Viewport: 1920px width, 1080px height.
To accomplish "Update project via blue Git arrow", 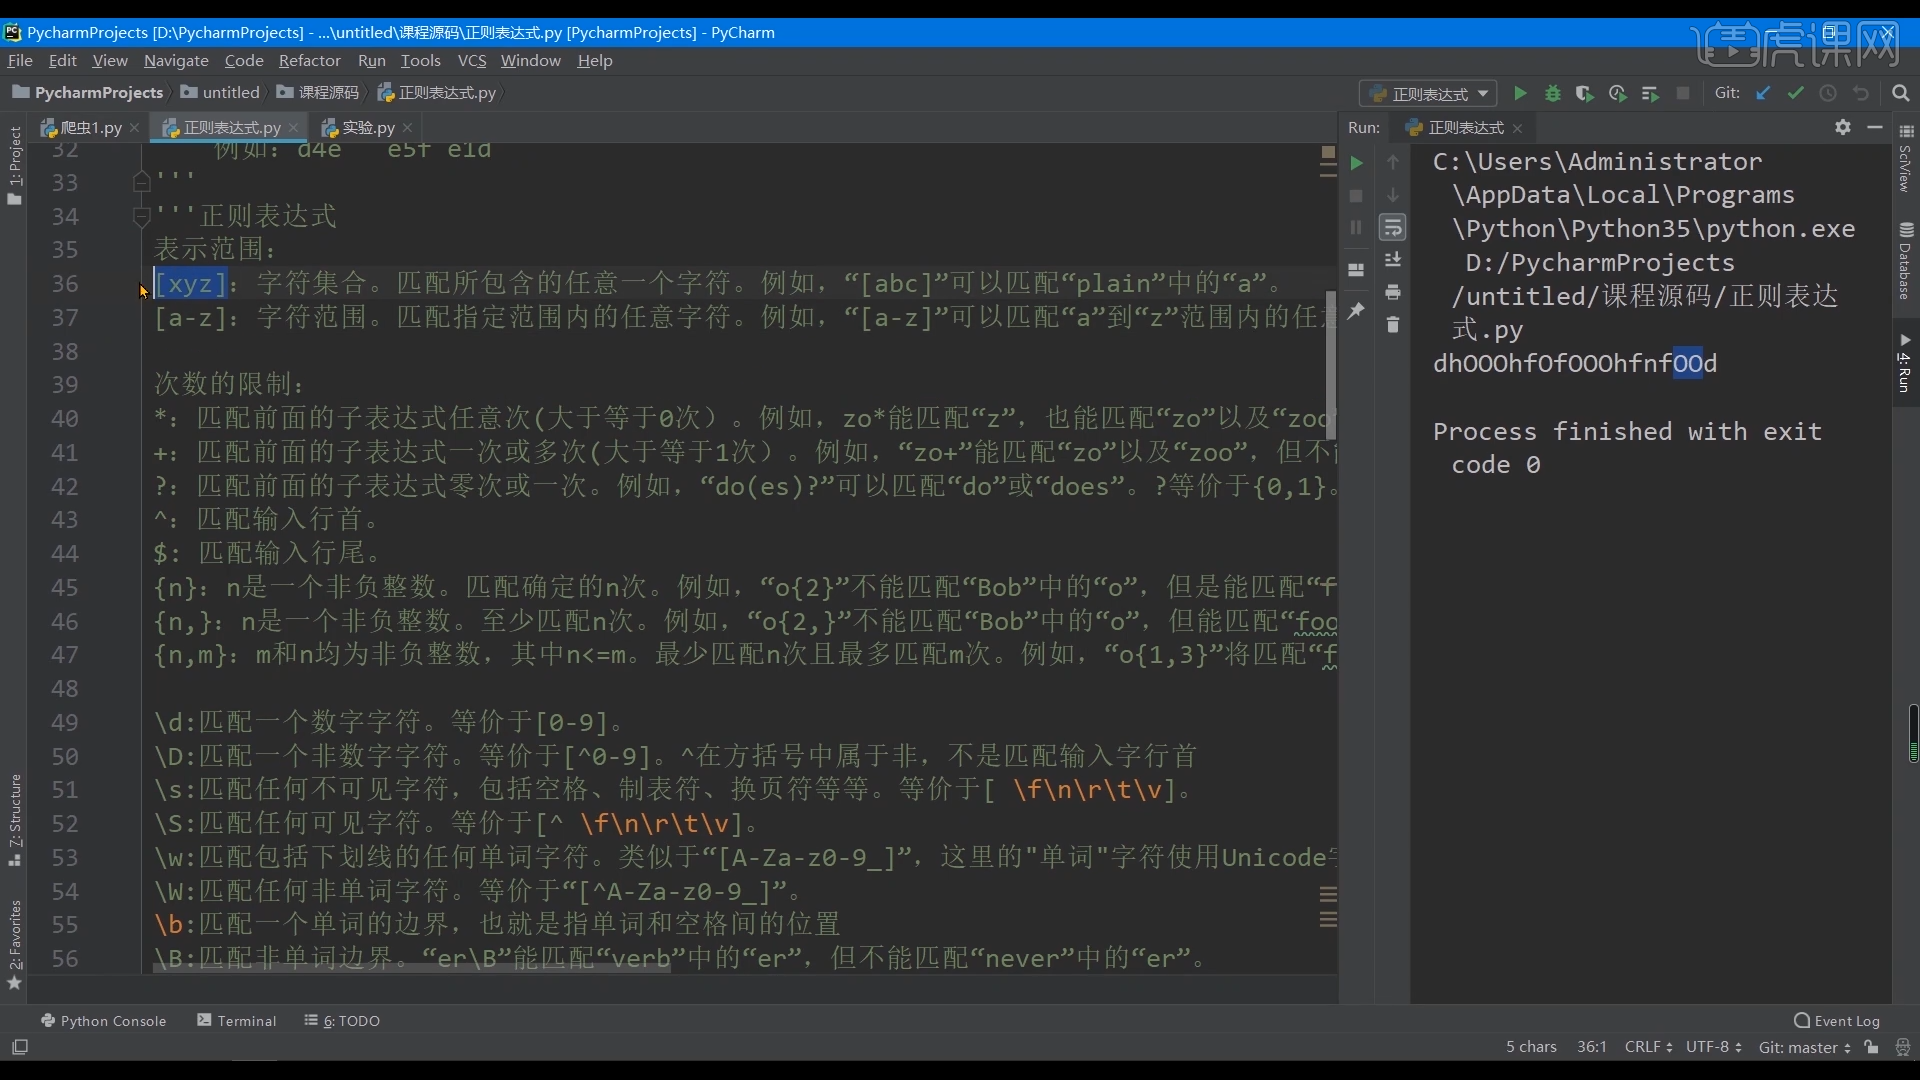I will point(1763,93).
